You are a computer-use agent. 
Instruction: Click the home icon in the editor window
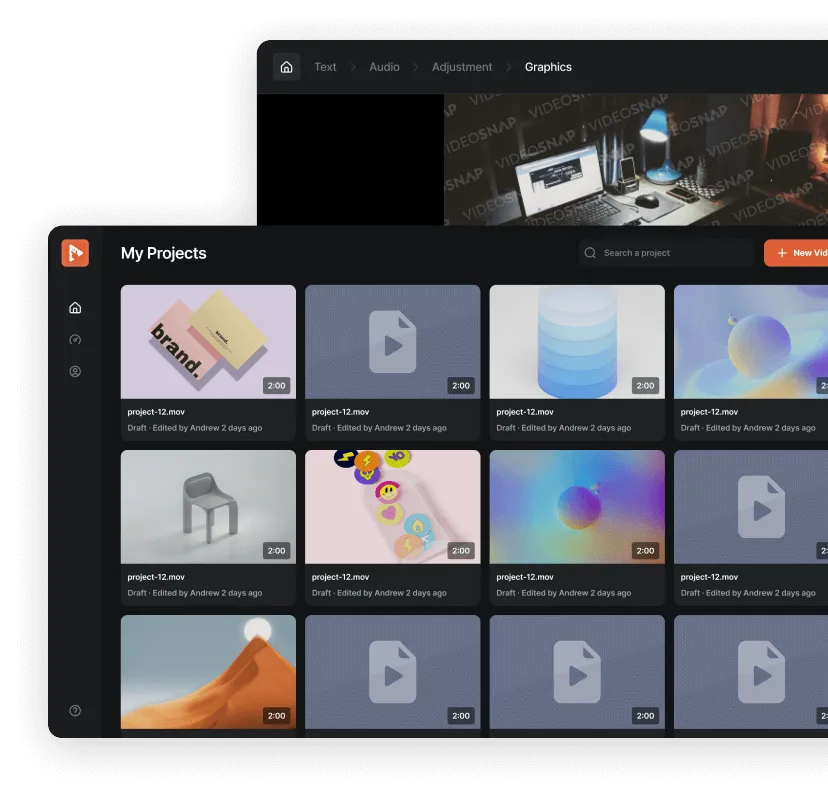[286, 67]
